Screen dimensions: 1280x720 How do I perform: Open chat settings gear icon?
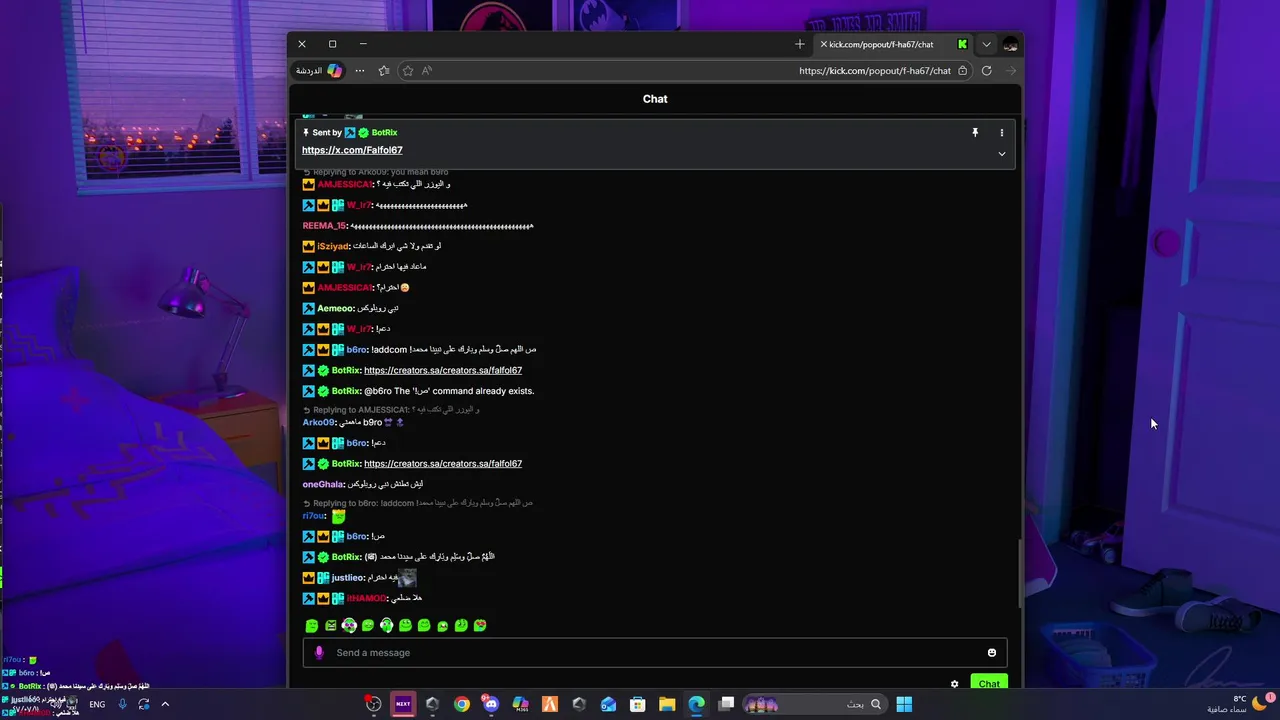point(954,684)
